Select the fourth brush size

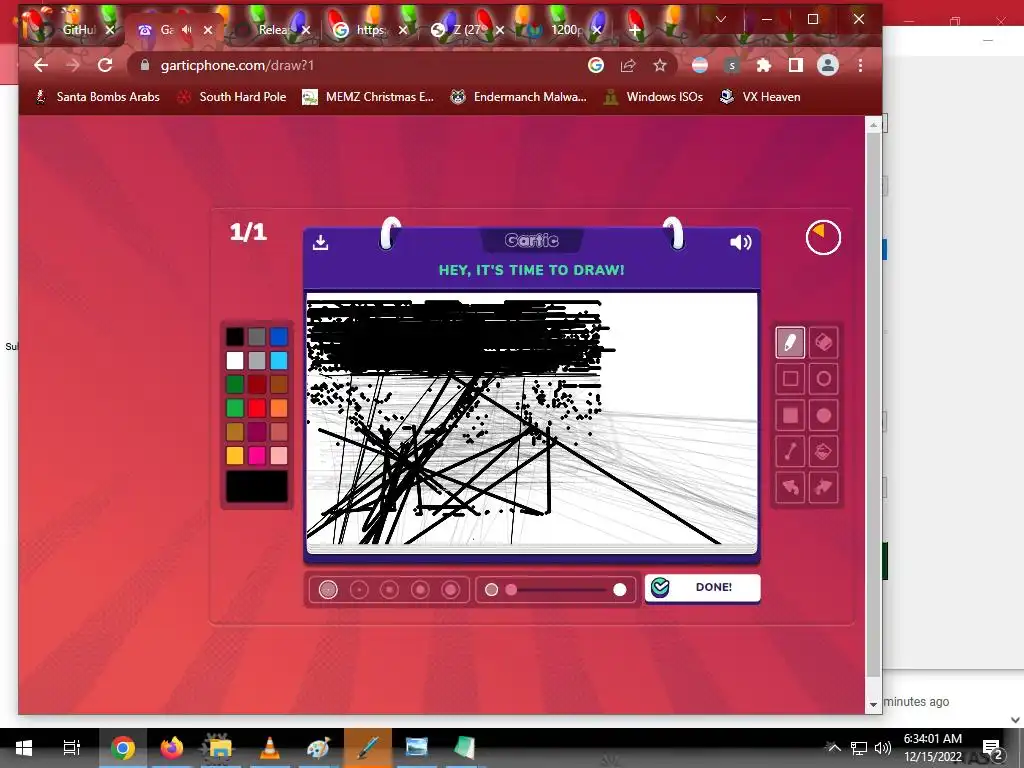click(420, 590)
